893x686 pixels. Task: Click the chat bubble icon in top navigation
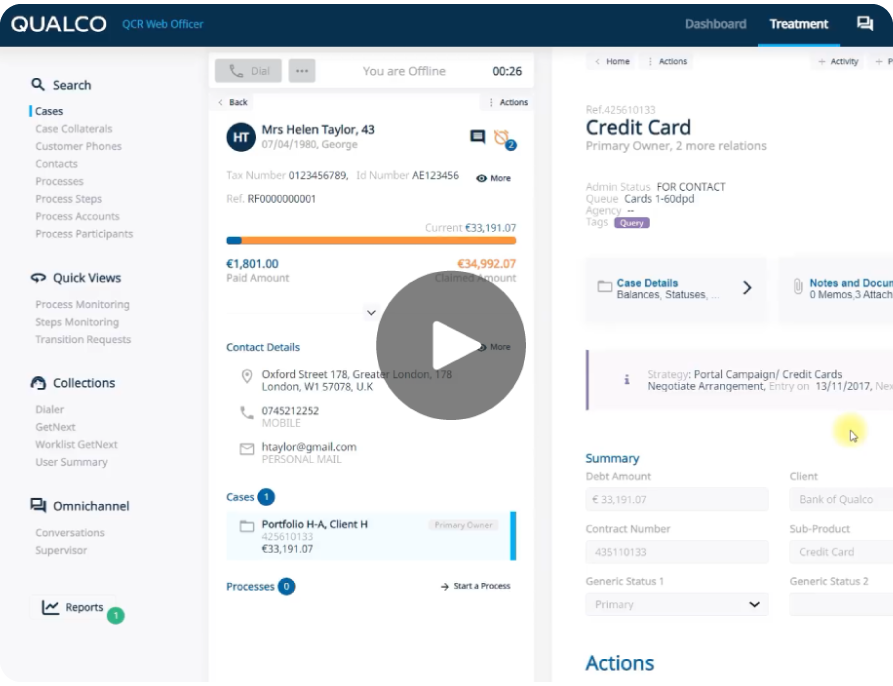pyautogui.click(x=864, y=23)
